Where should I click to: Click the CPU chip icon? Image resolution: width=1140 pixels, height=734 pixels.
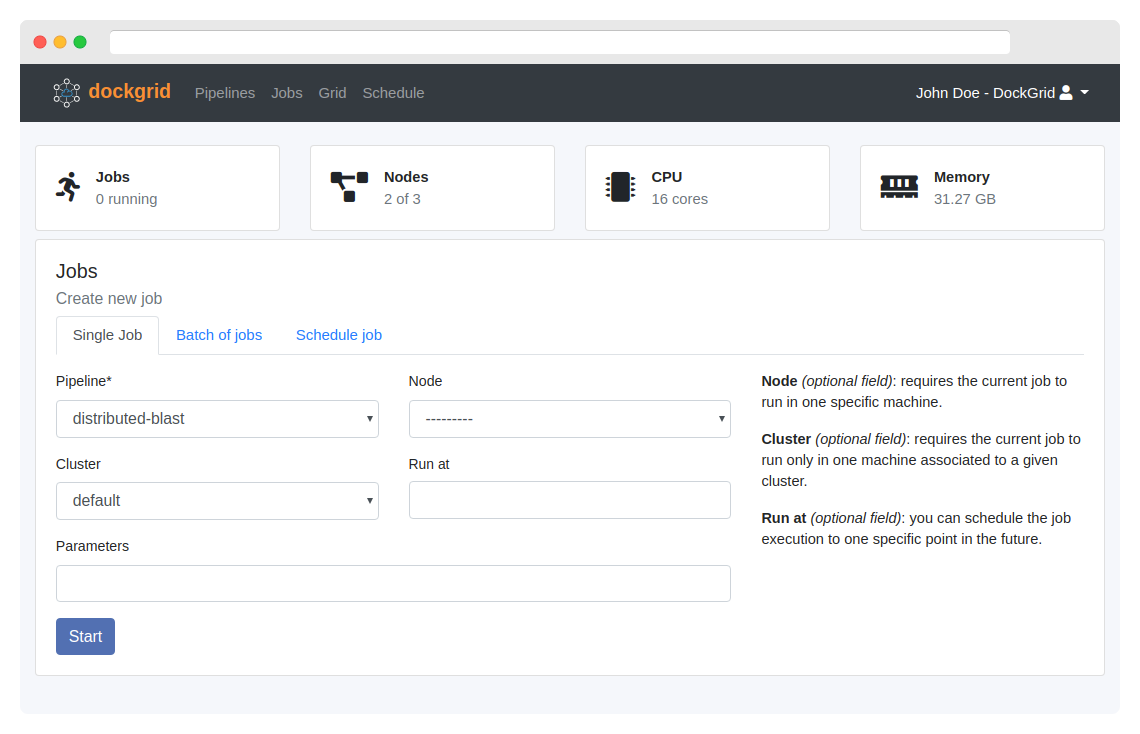(x=620, y=187)
